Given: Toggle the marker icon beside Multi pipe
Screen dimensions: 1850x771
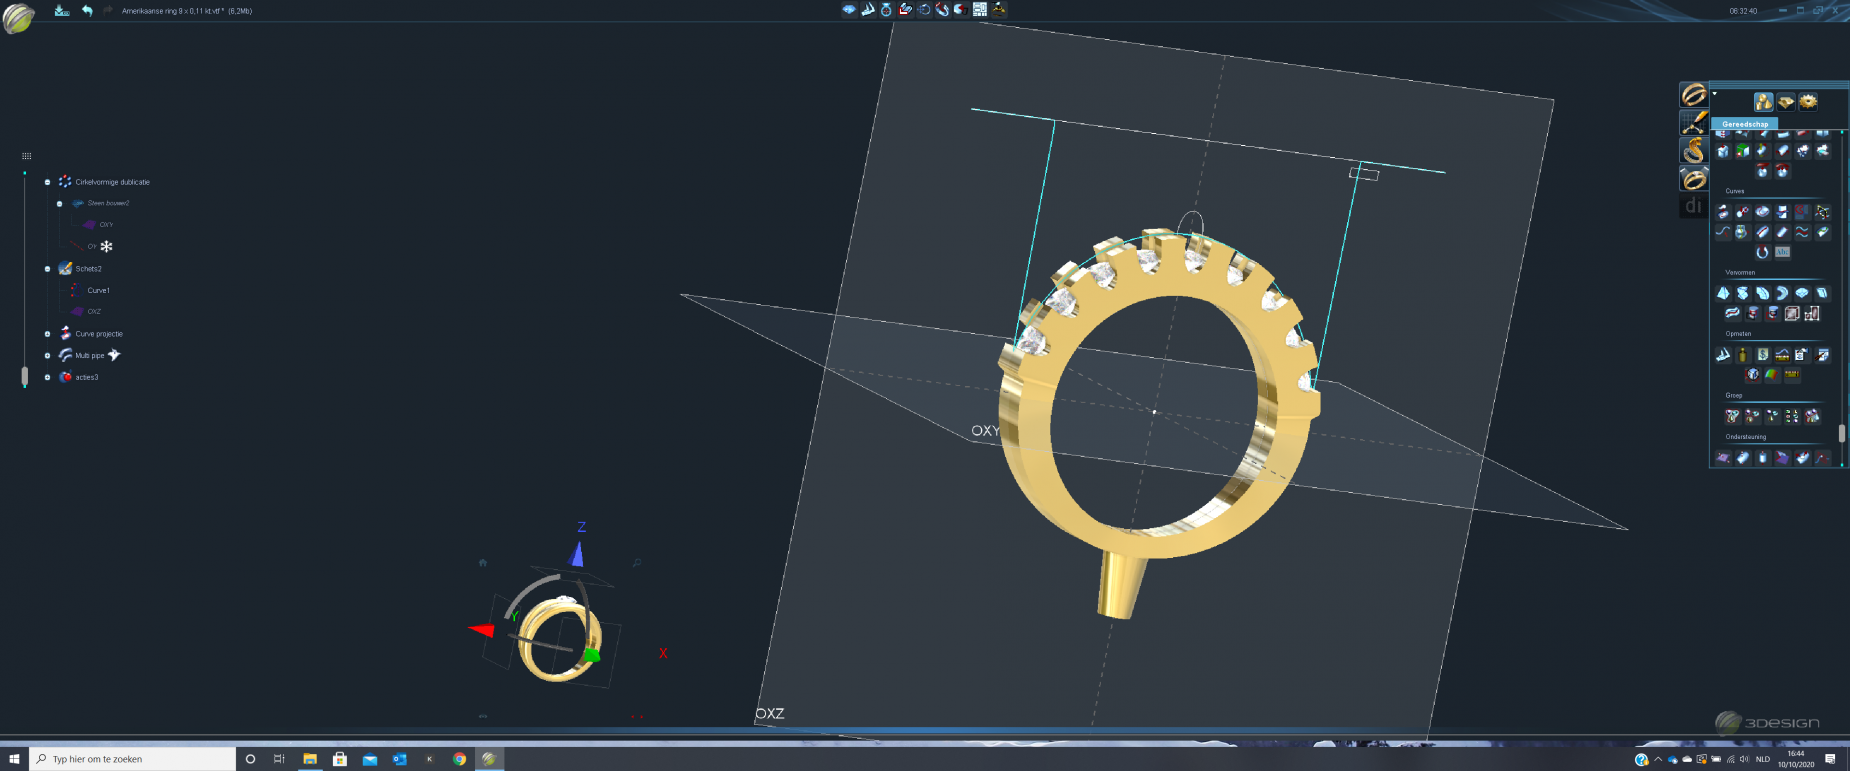Looking at the screenshot, I should click(x=114, y=355).
